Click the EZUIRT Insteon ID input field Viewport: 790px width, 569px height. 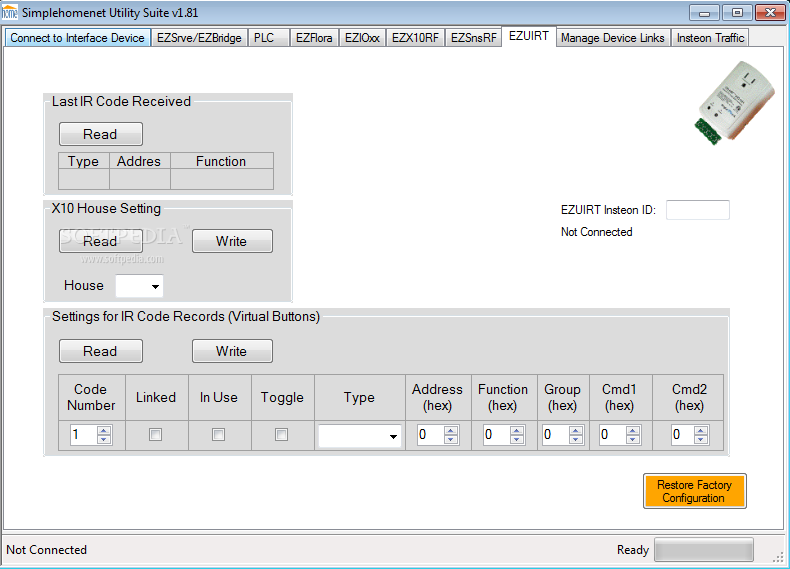click(x=698, y=210)
